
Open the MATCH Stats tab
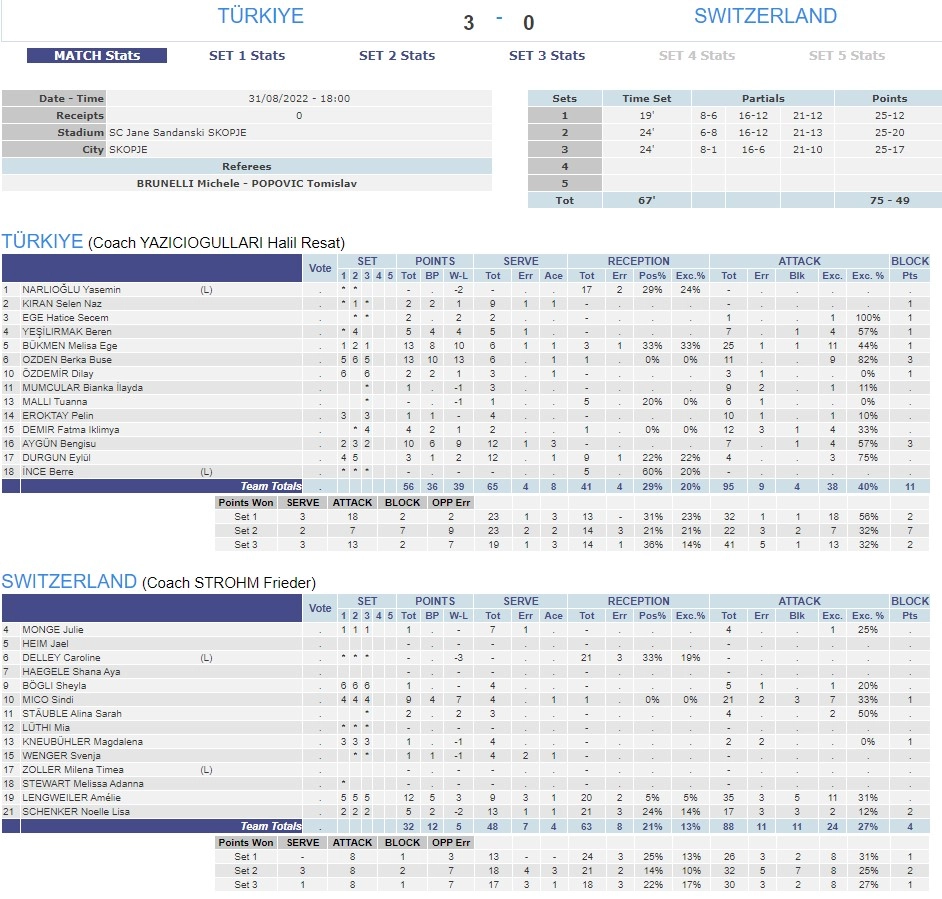point(97,55)
